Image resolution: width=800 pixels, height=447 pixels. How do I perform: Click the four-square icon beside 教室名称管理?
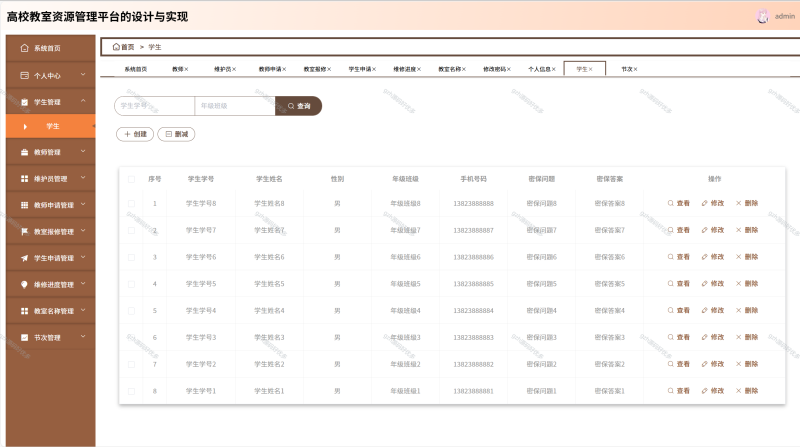[x=24, y=311]
